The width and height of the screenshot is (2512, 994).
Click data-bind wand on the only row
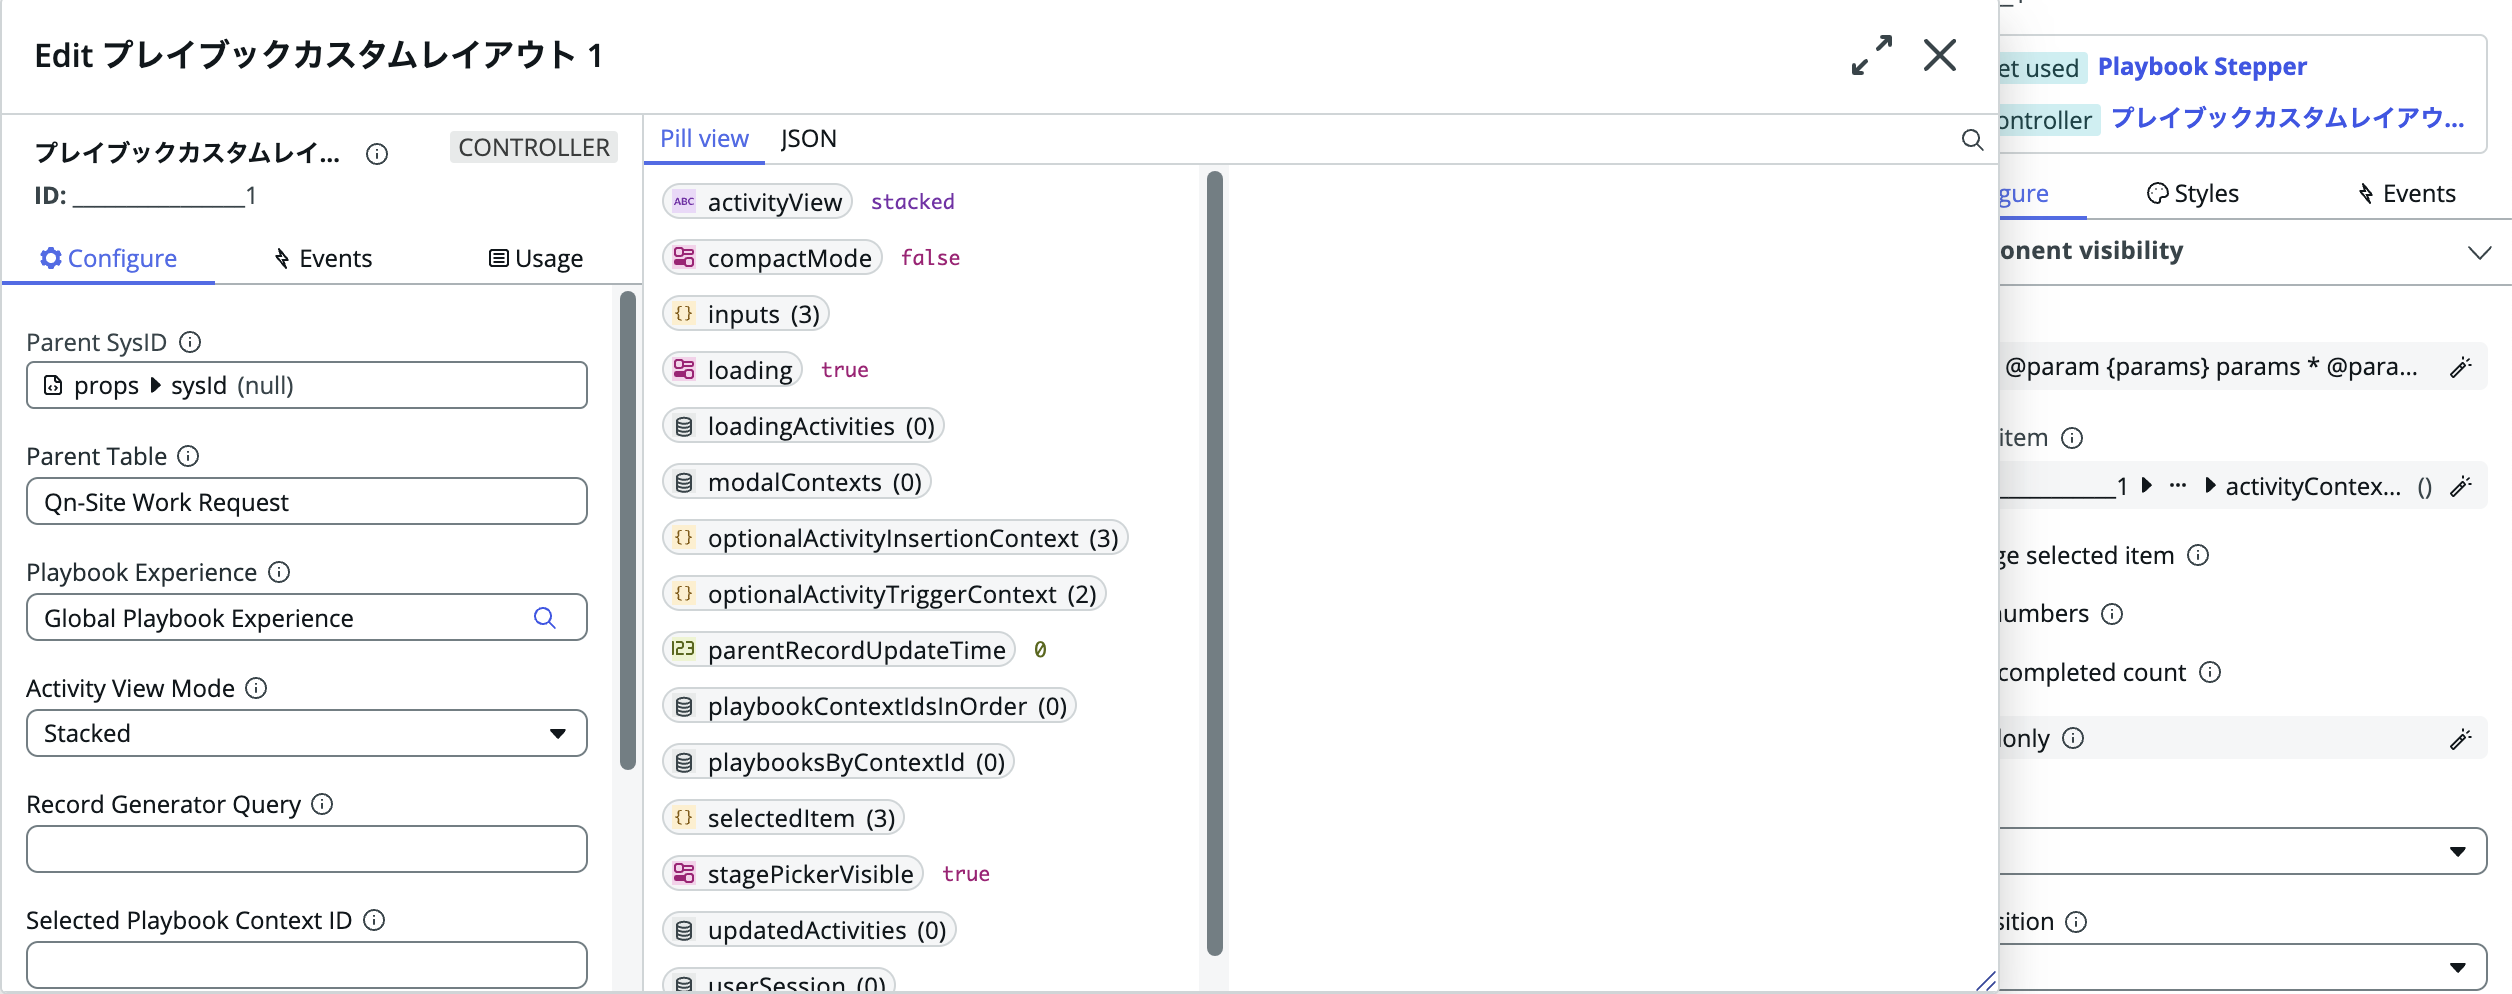[2461, 739]
